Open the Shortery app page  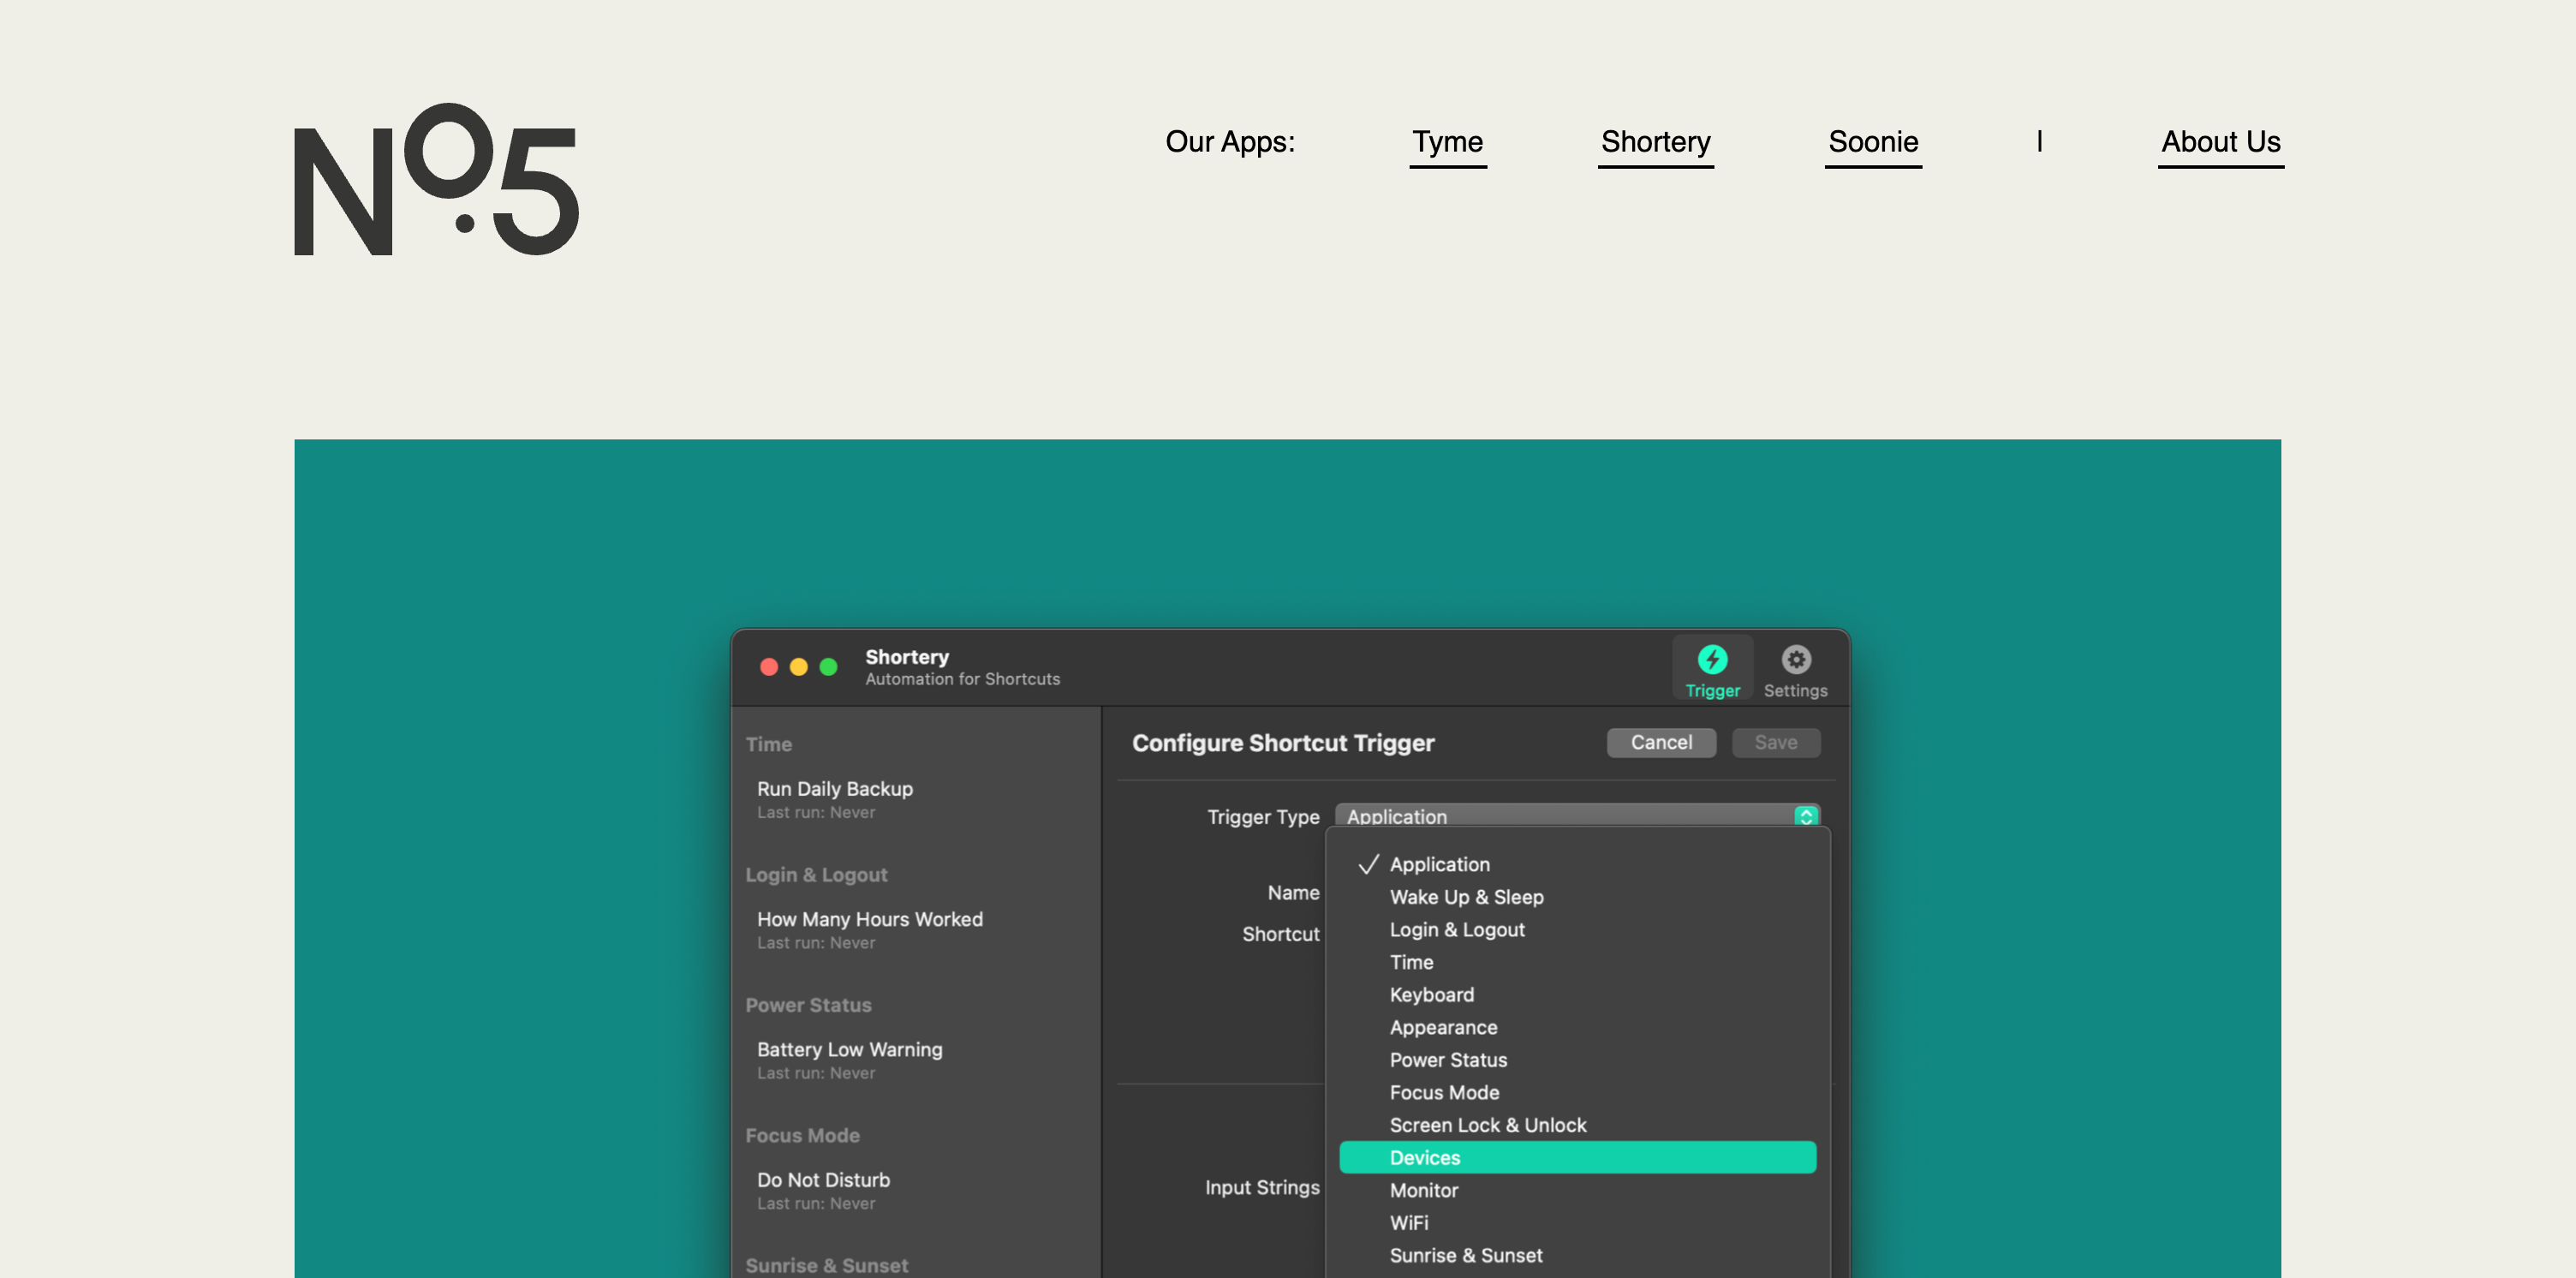tap(1655, 142)
